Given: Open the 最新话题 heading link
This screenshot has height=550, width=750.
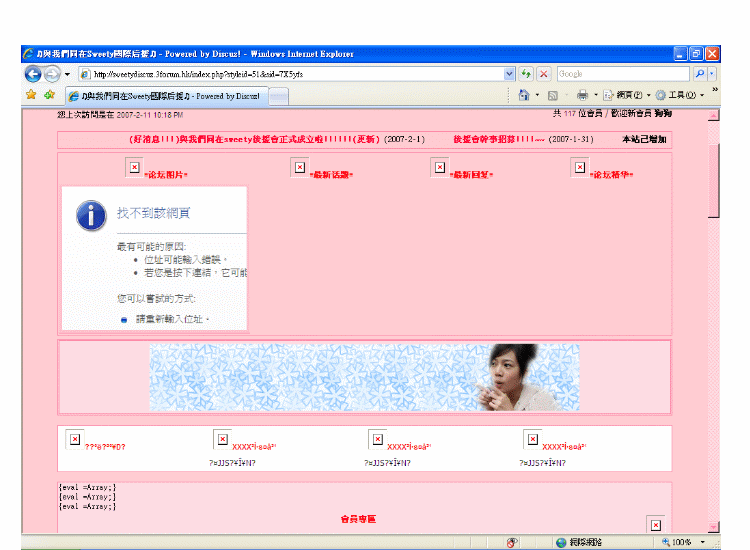Looking at the screenshot, I should click(x=331, y=175).
